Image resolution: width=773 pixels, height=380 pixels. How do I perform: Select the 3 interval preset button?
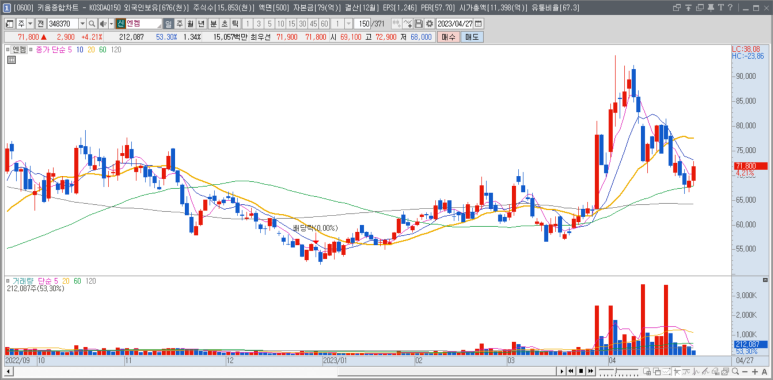(258, 24)
